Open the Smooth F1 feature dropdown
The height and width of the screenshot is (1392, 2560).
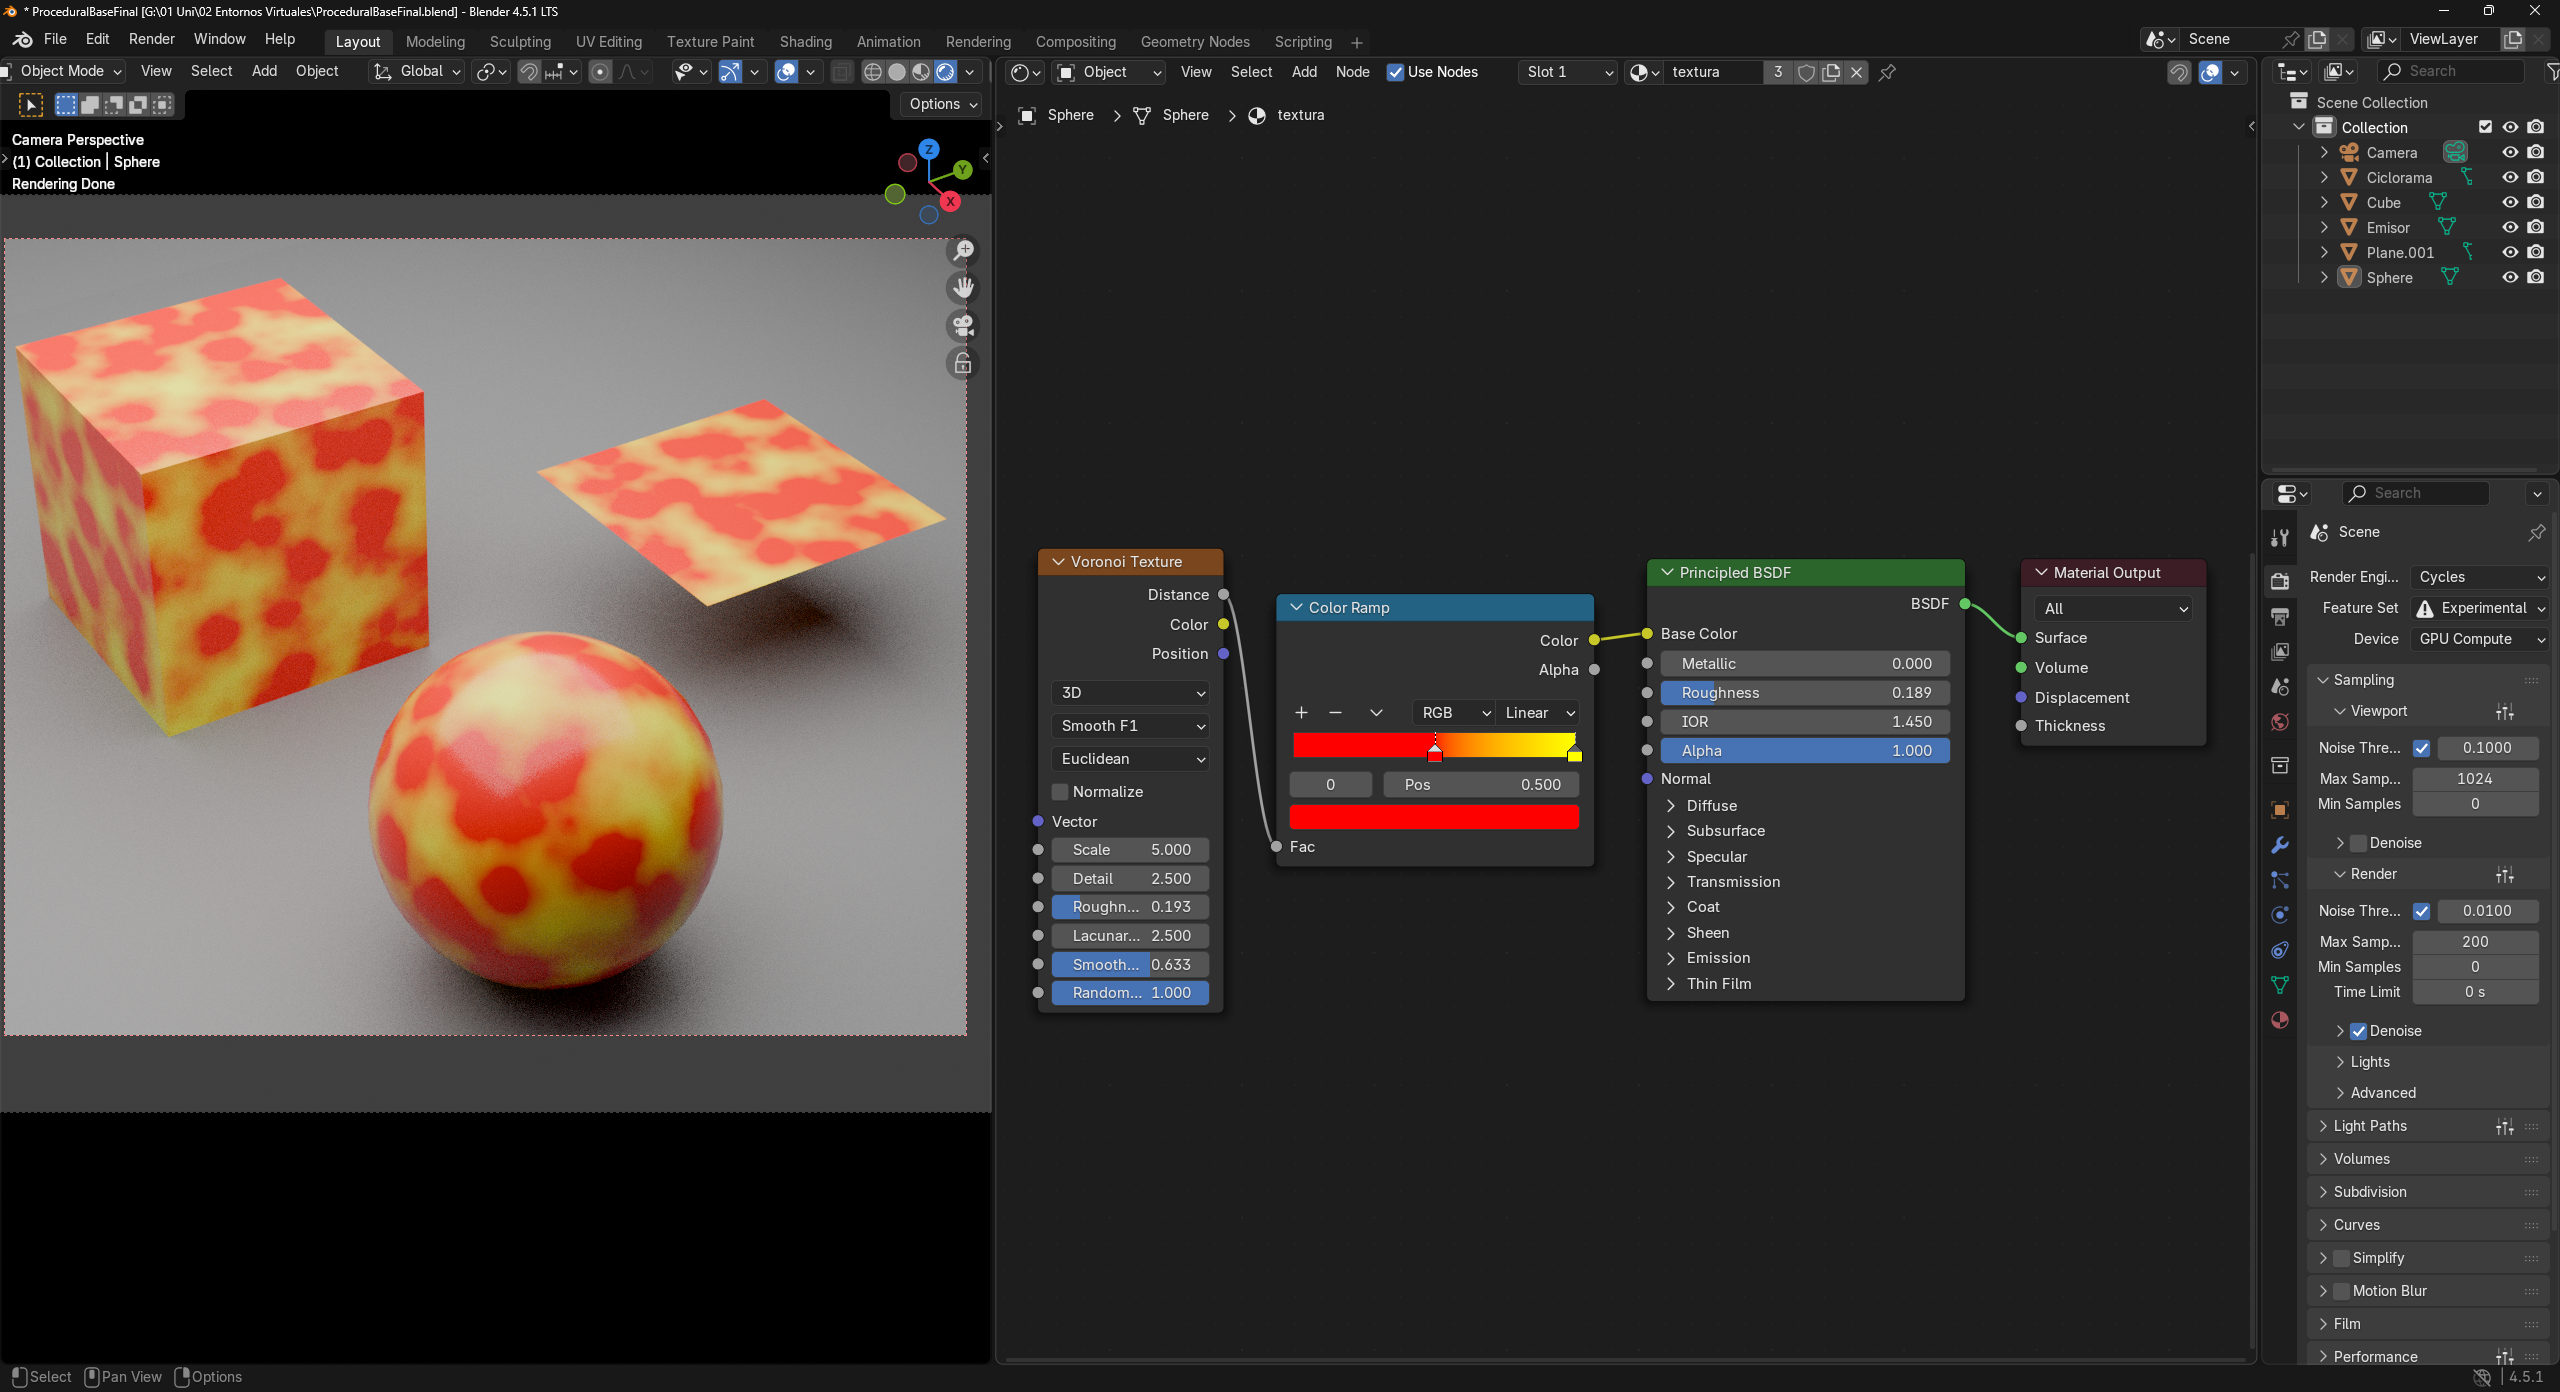(x=1131, y=726)
